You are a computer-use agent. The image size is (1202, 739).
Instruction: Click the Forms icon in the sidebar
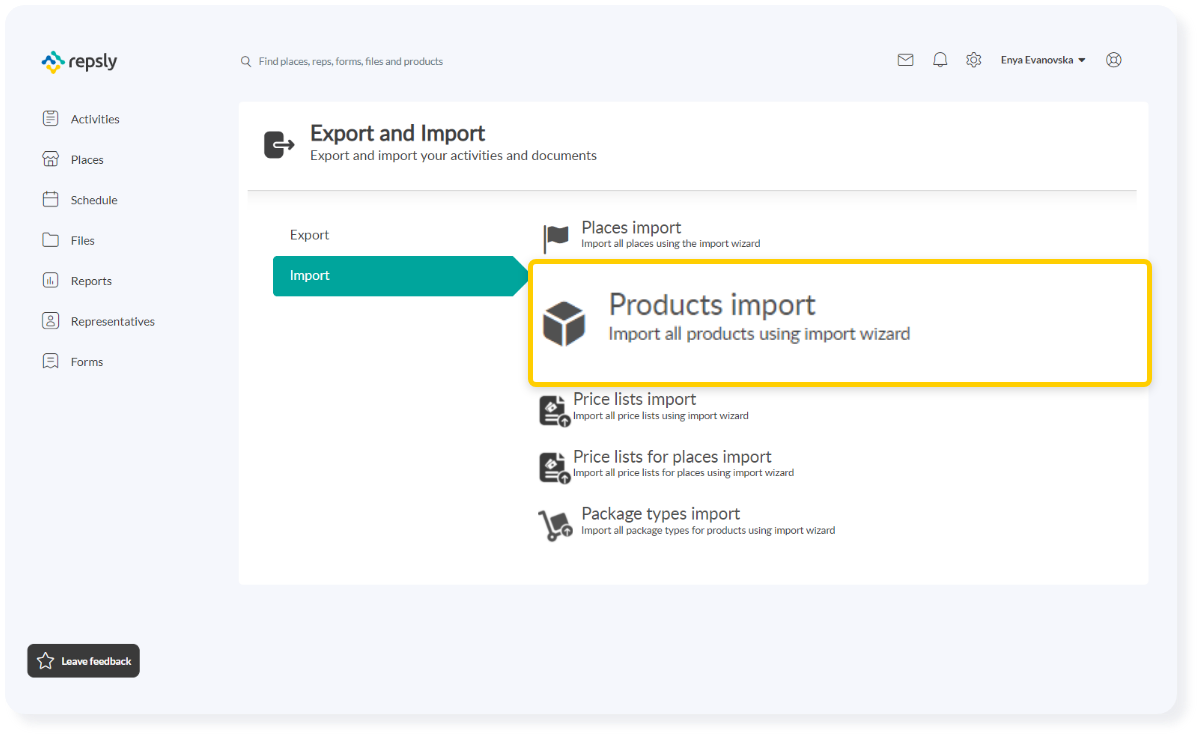click(51, 361)
